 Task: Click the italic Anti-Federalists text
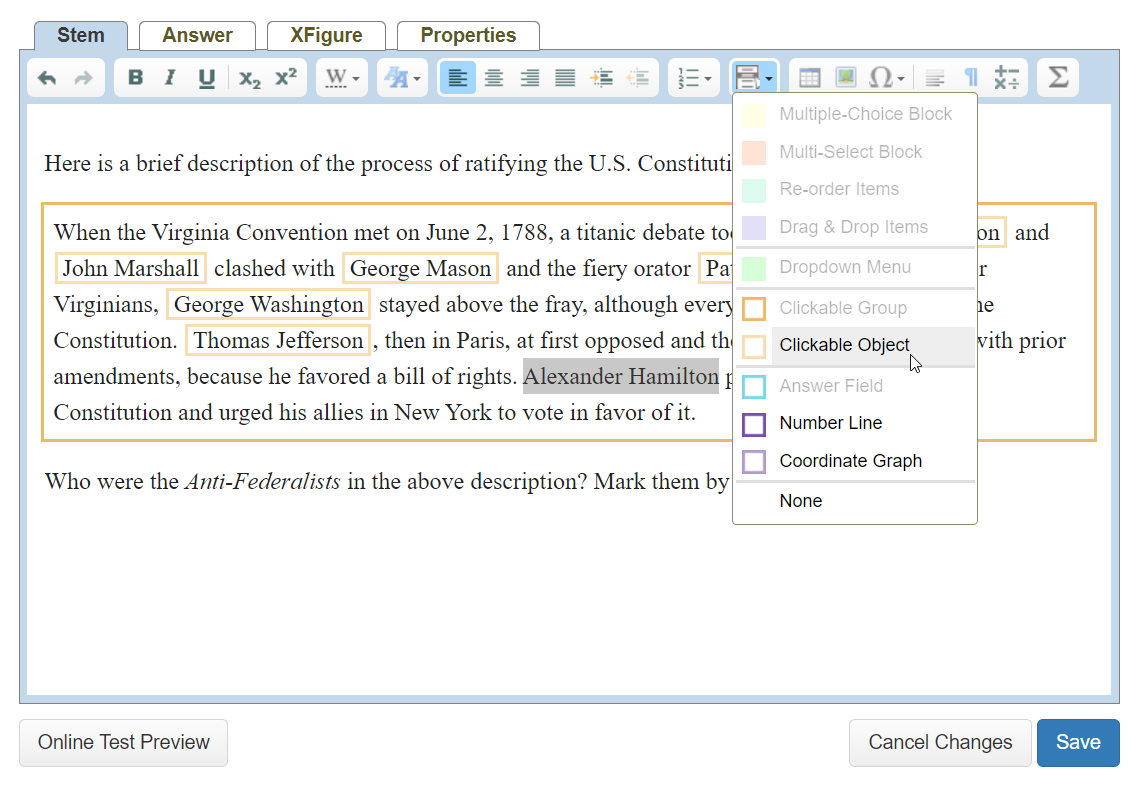click(262, 481)
